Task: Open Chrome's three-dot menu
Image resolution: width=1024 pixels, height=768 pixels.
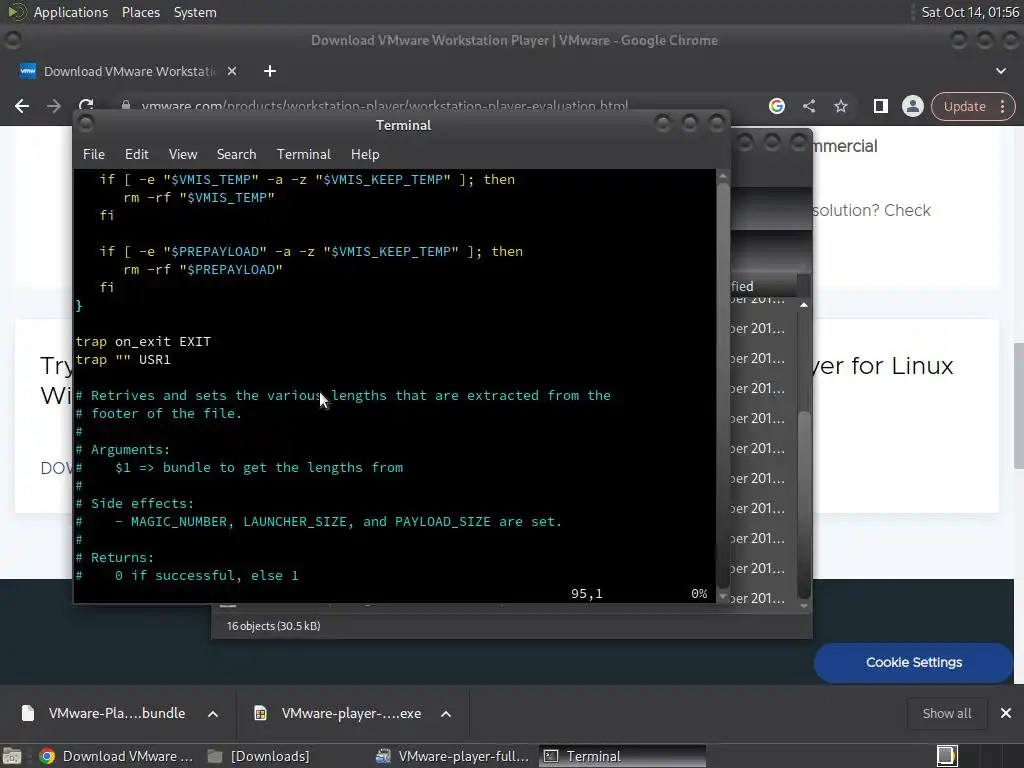Action: click(1002, 106)
